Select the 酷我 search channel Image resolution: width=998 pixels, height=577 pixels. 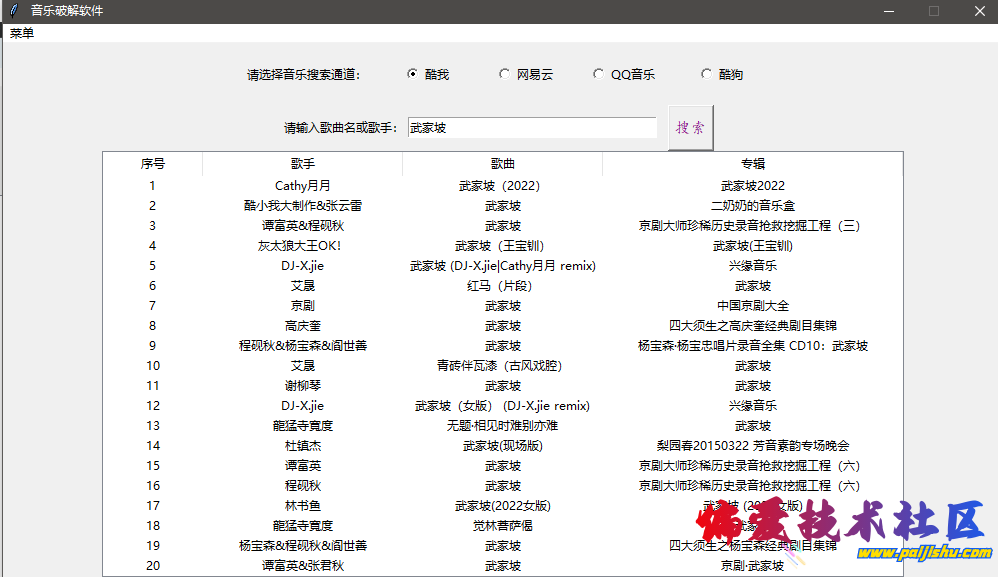click(x=411, y=73)
